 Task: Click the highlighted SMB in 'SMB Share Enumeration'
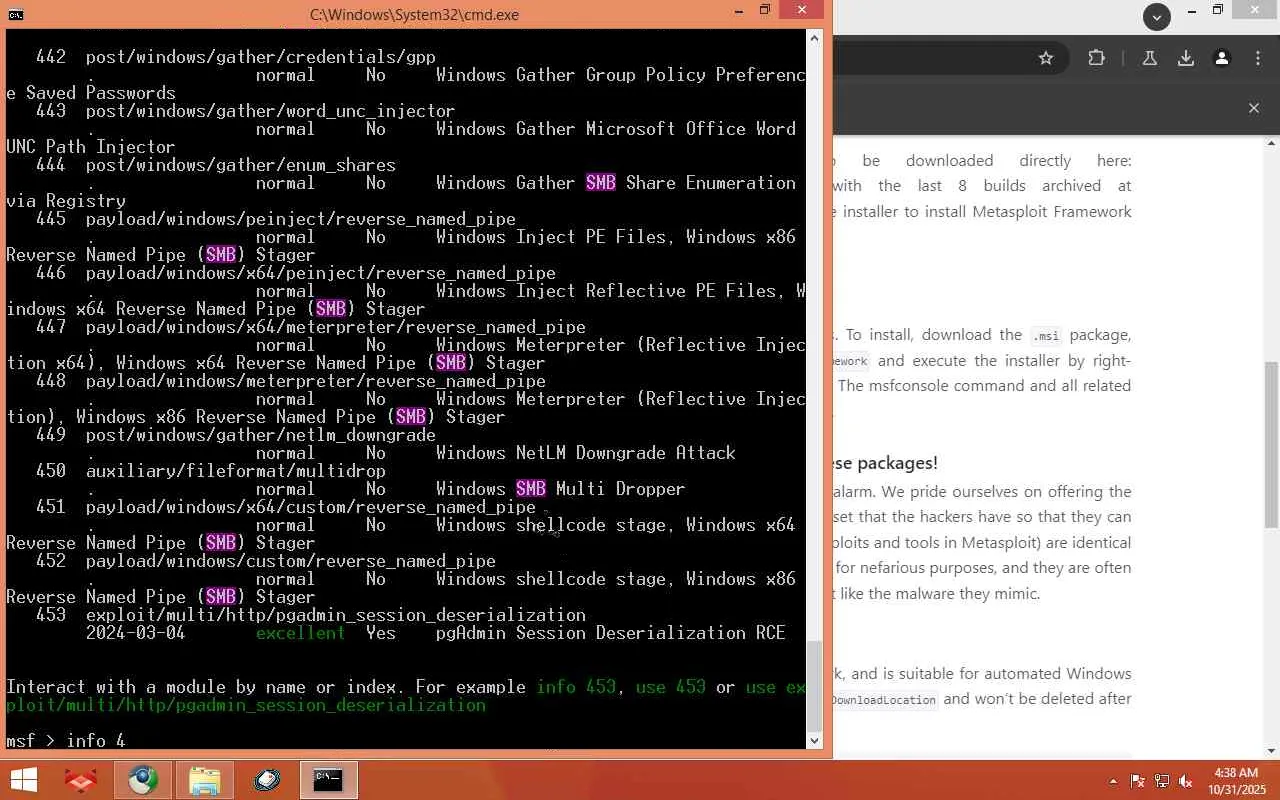[x=601, y=183]
